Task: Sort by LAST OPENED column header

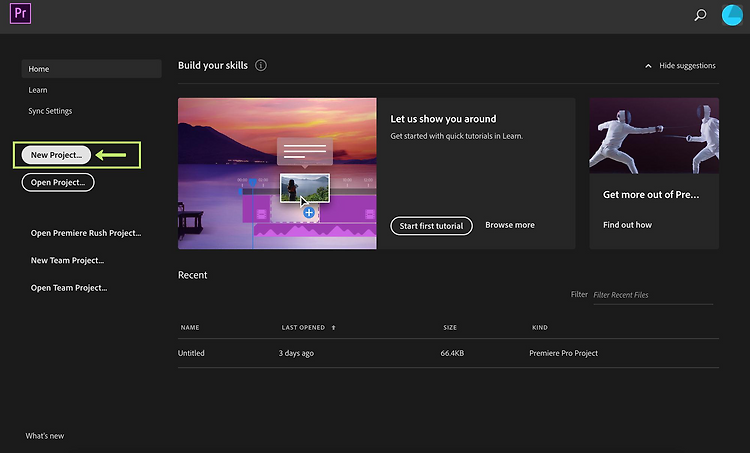Action: [x=303, y=328]
